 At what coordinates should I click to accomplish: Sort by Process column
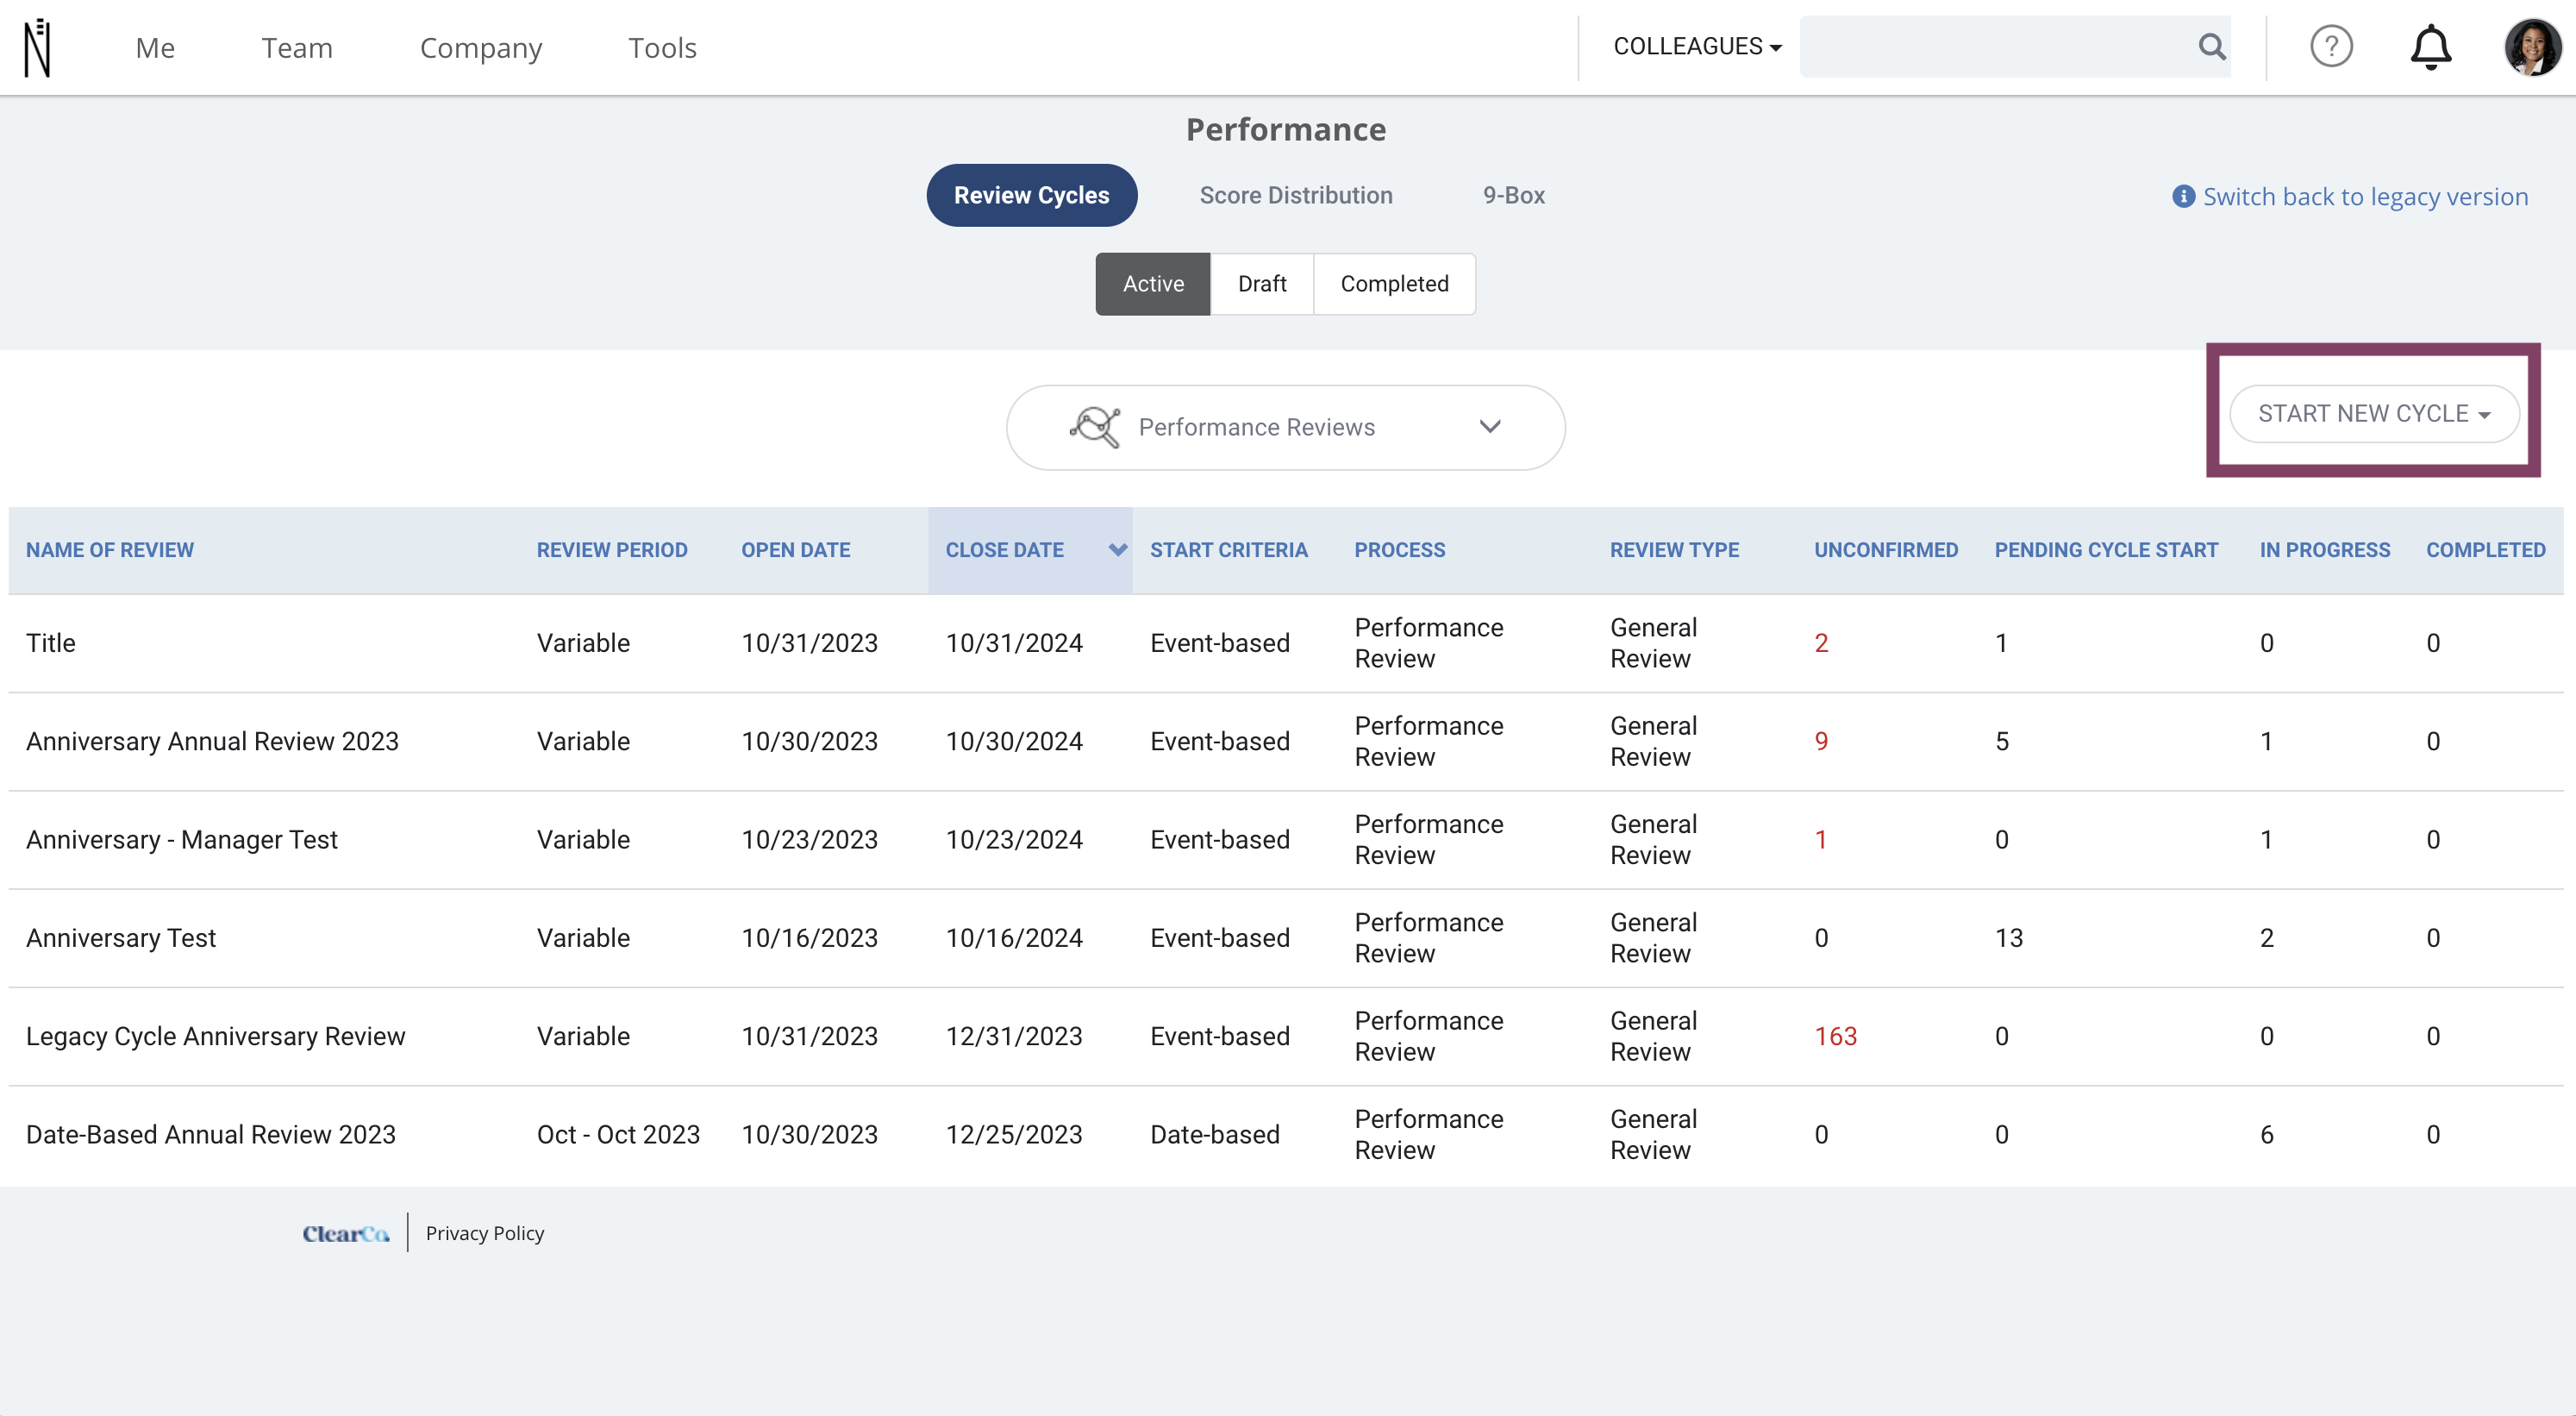click(1400, 549)
